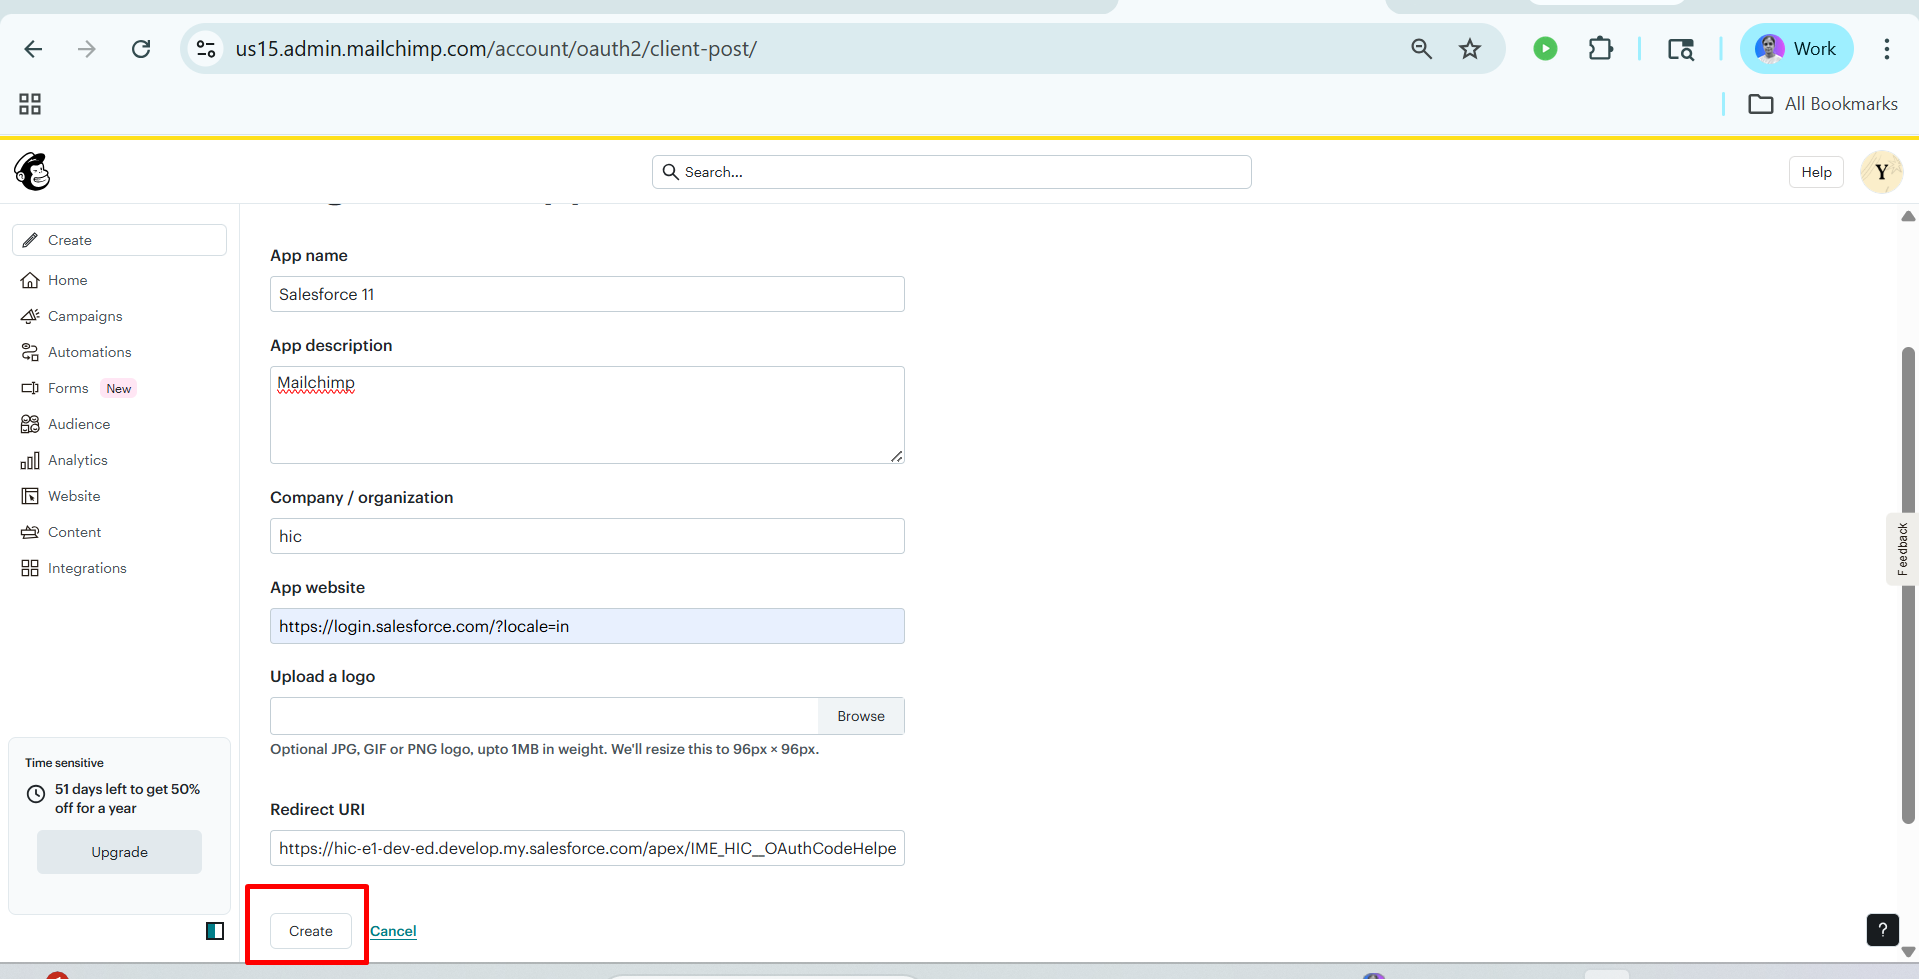Open Website in the sidebar
The image size is (1919, 979).
point(74,496)
